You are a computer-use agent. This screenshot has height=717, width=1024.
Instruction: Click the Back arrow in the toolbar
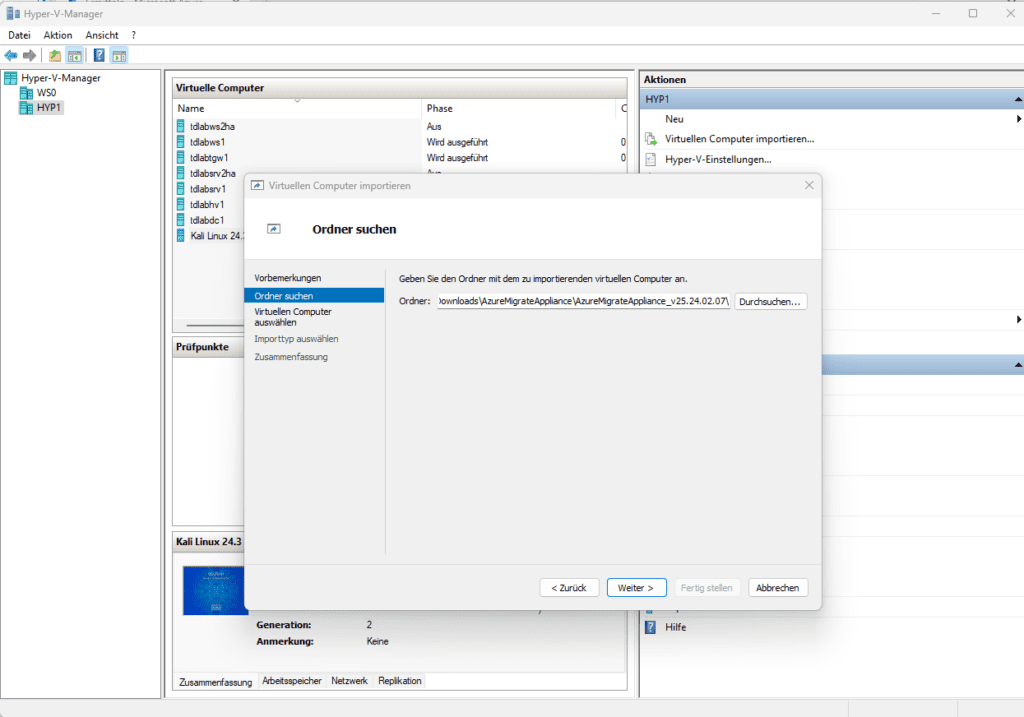(x=10, y=56)
